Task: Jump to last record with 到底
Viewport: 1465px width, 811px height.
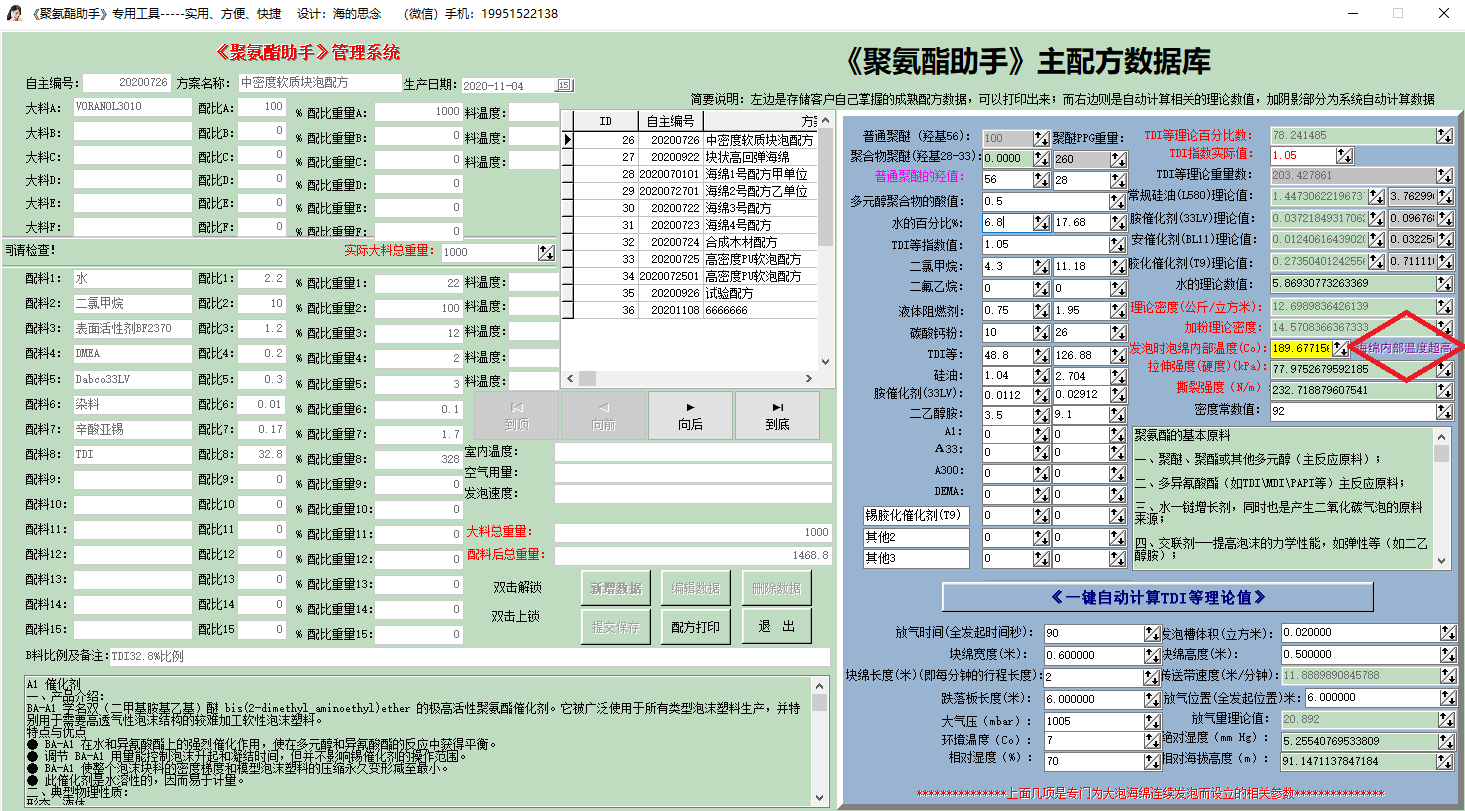Action: click(x=778, y=416)
